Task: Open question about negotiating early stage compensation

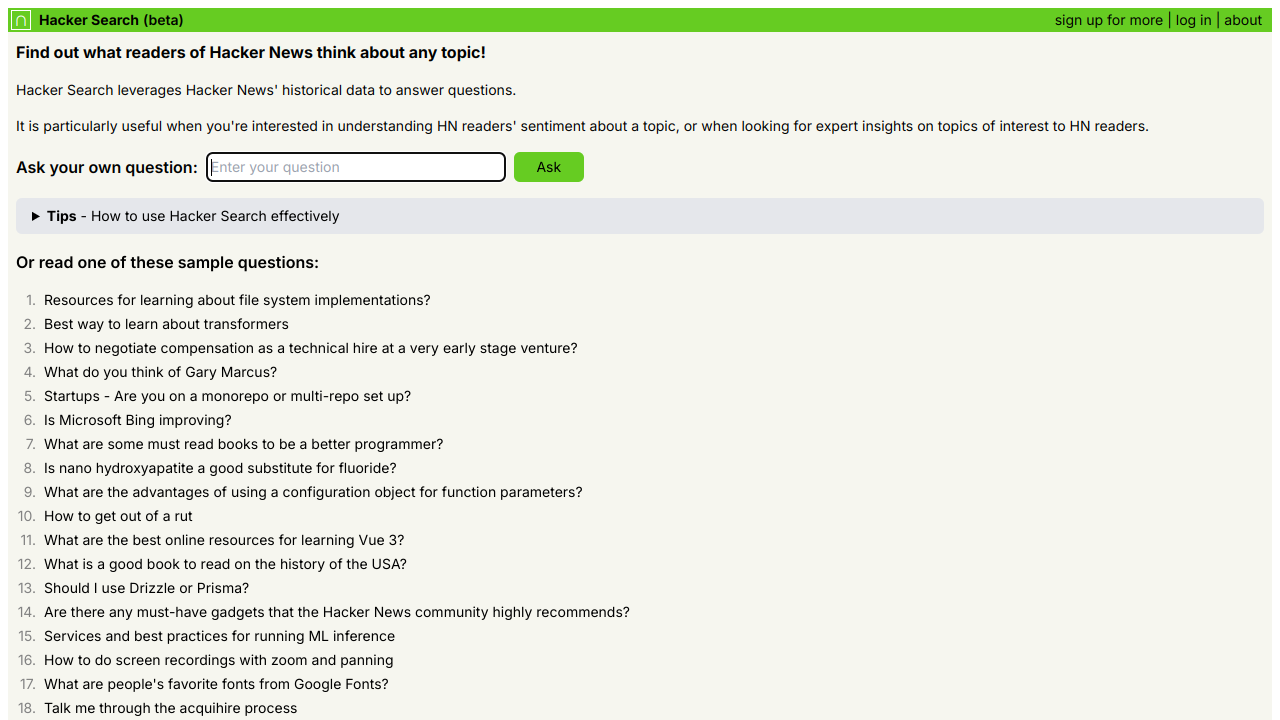Action: pyautogui.click(x=311, y=348)
